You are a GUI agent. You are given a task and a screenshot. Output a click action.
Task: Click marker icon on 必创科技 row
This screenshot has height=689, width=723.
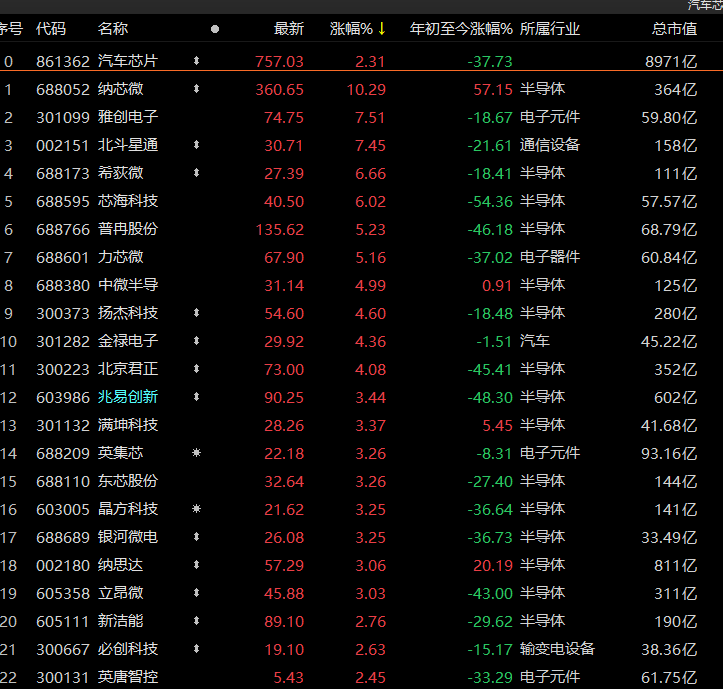[x=196, y=649]
